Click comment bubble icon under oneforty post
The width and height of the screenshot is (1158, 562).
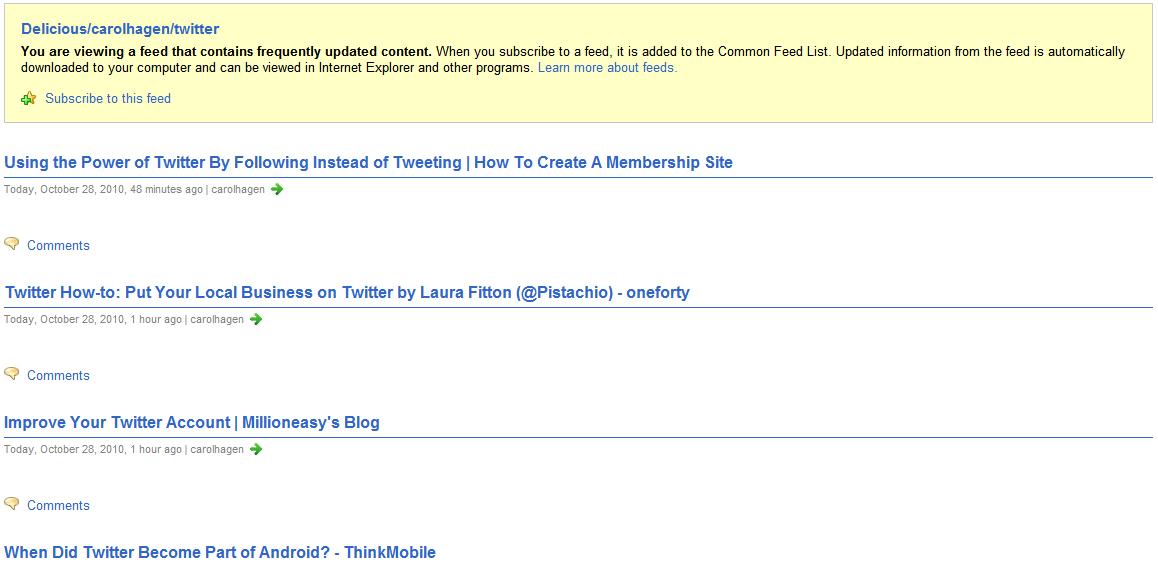[x=11, y=374]
